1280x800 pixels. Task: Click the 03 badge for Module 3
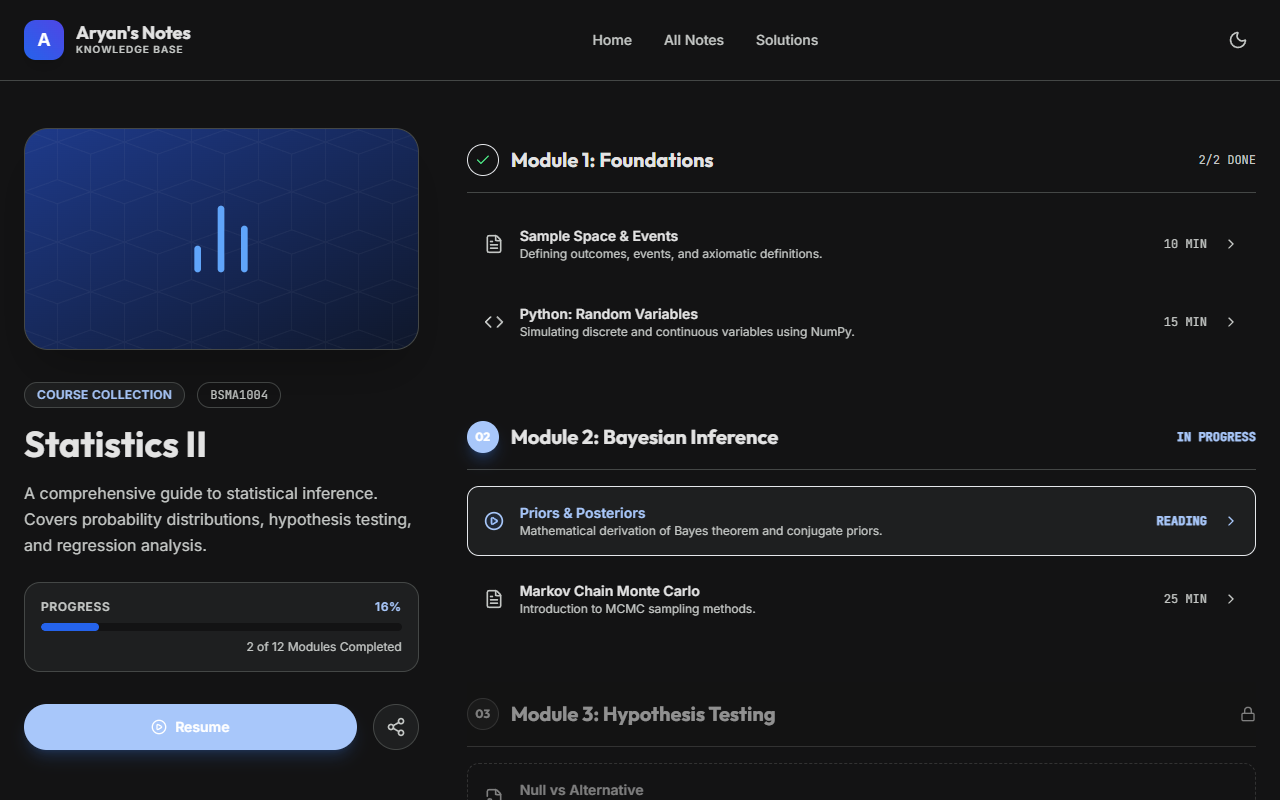[483, 714]
